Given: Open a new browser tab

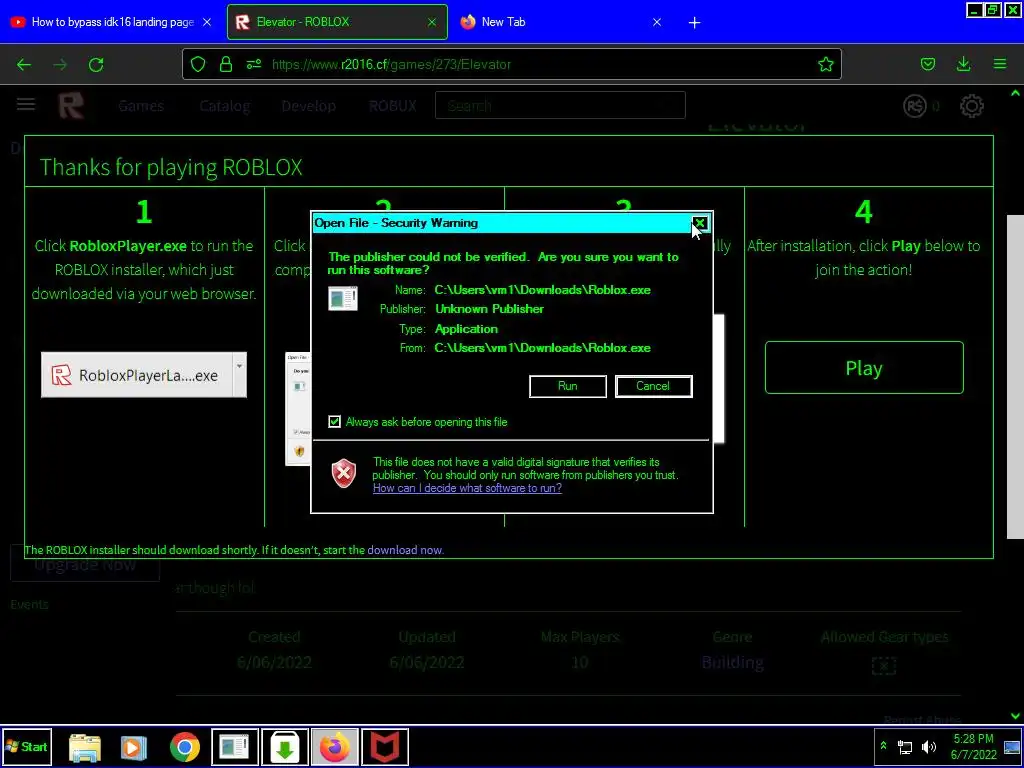Looking at the screenshot, I should (x=694, y=23).
